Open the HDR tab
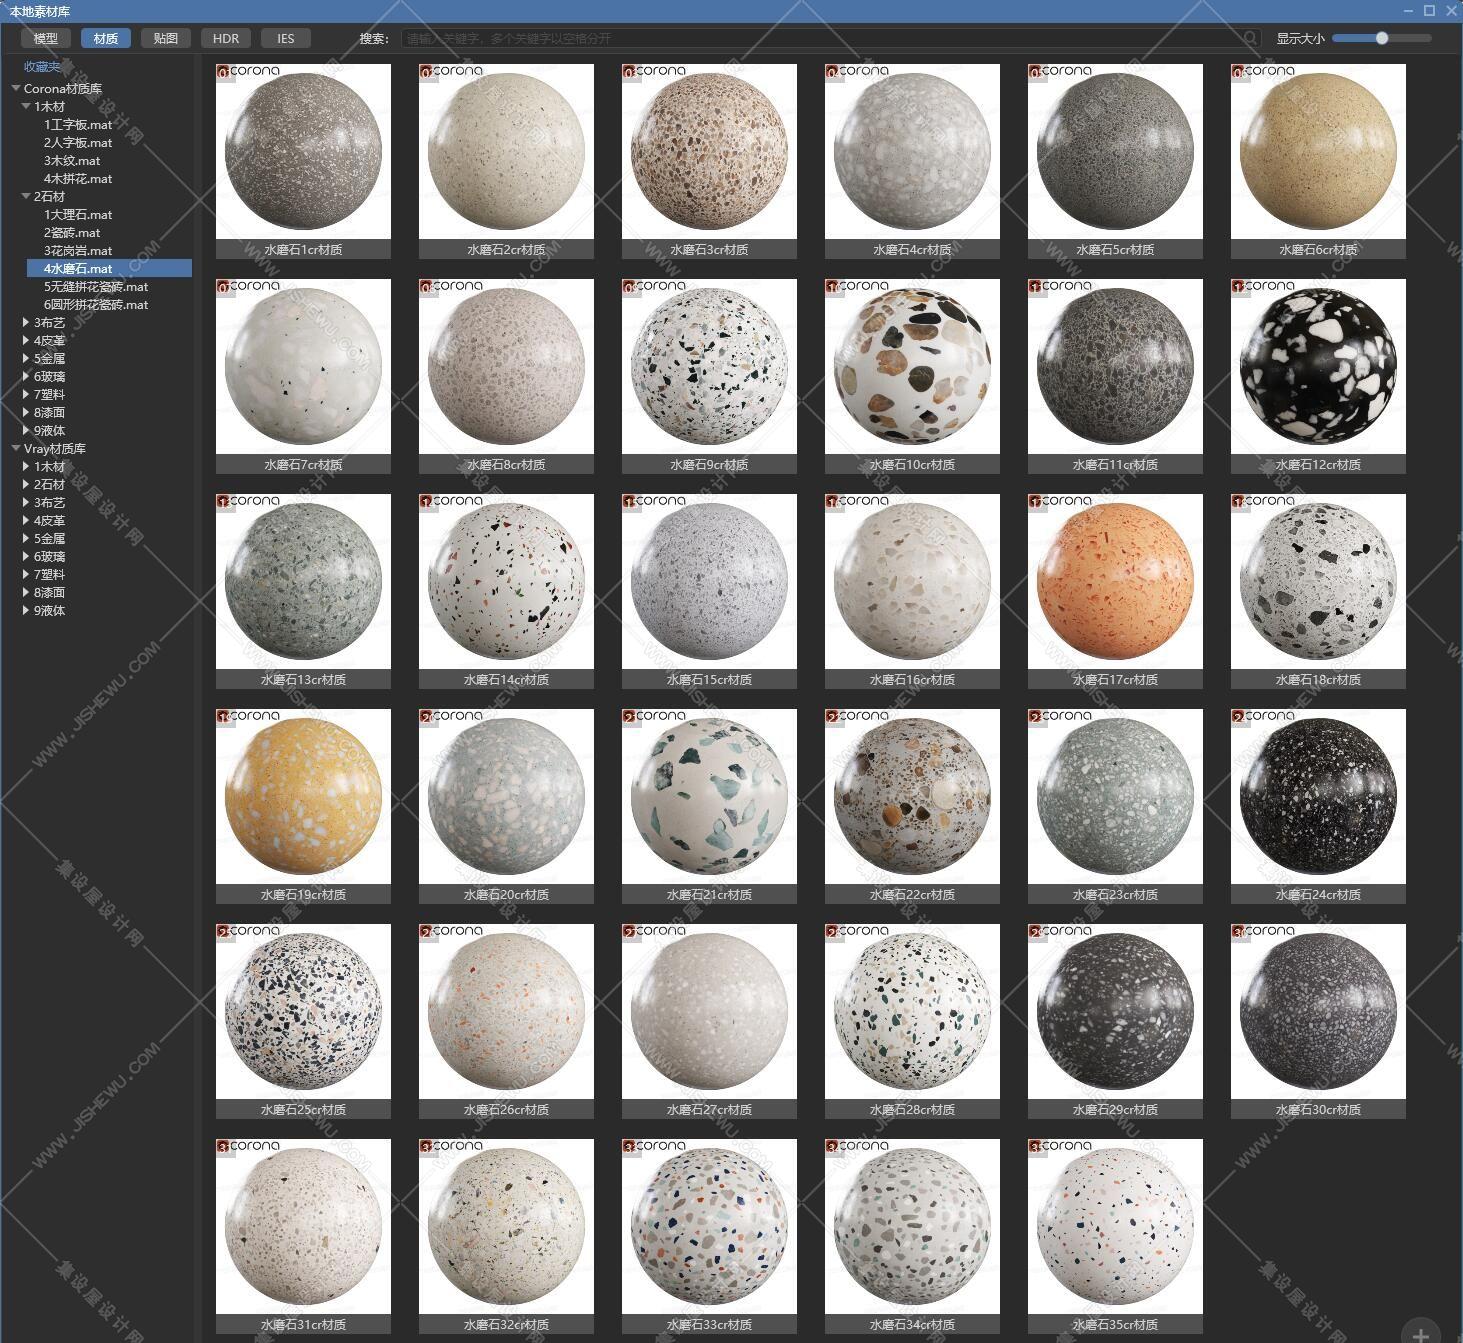The image size is (1463, 1343). click(226, 38)
